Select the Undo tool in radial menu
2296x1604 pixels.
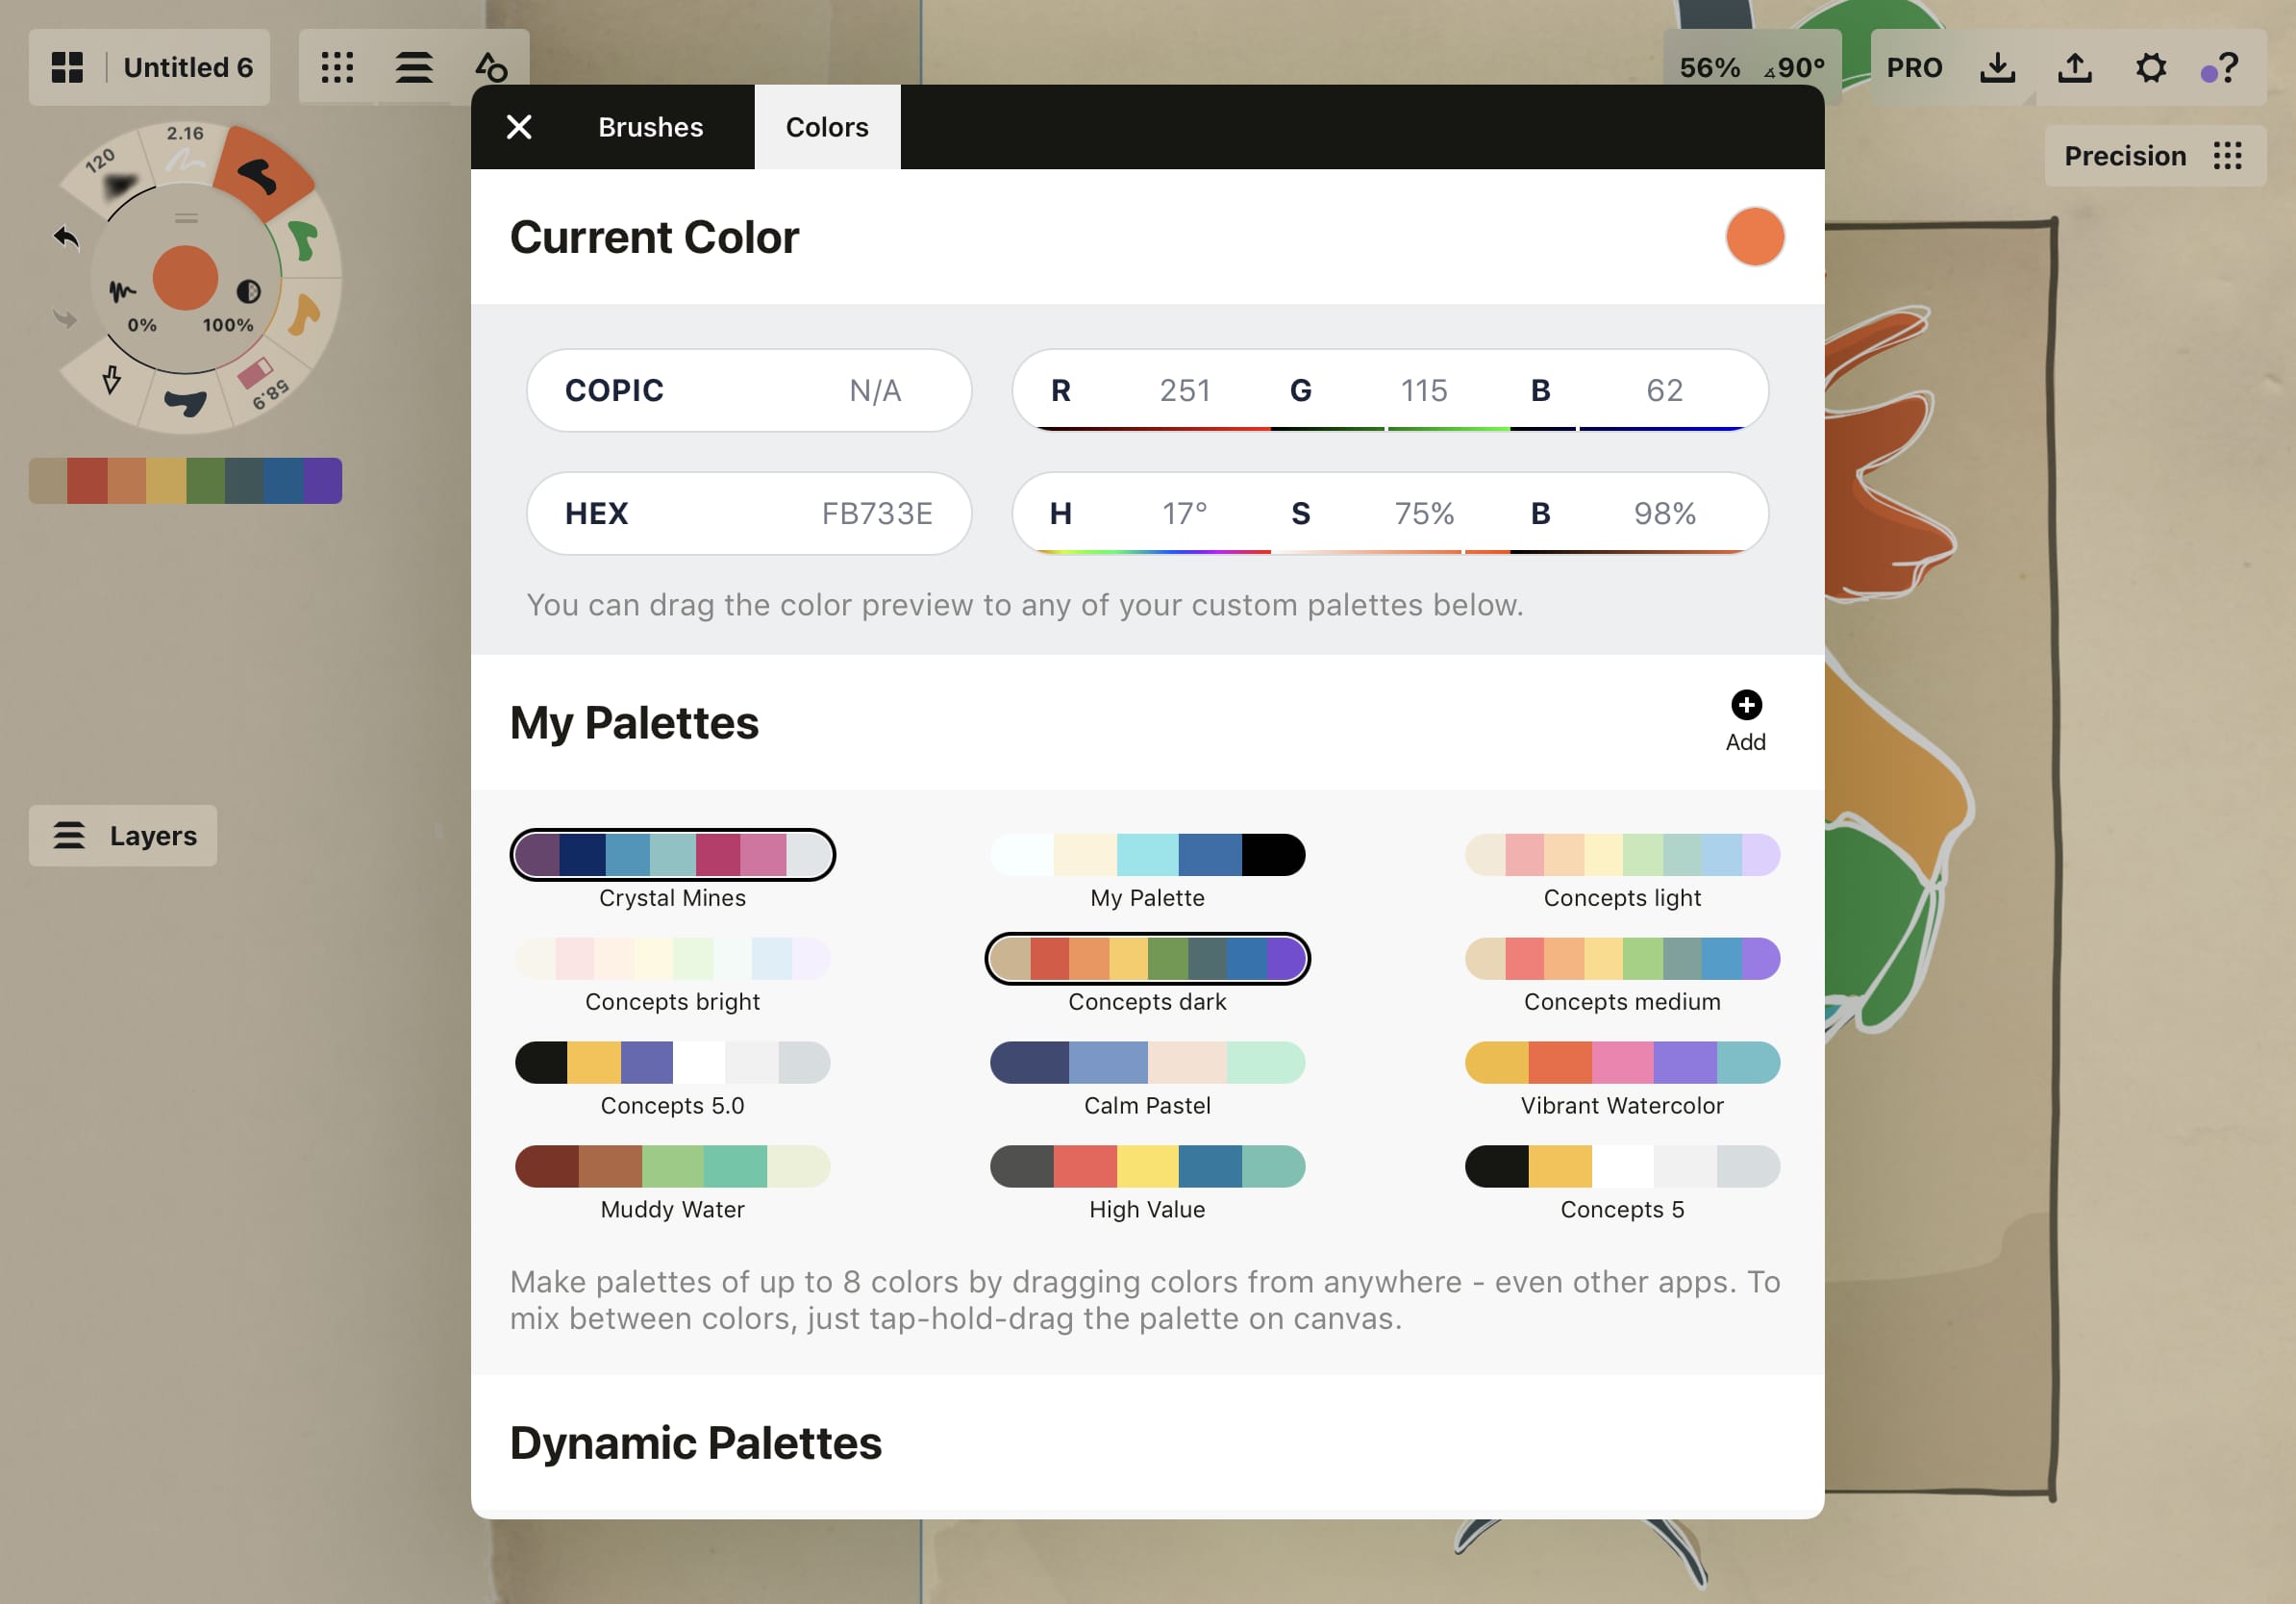coord(64,234)
